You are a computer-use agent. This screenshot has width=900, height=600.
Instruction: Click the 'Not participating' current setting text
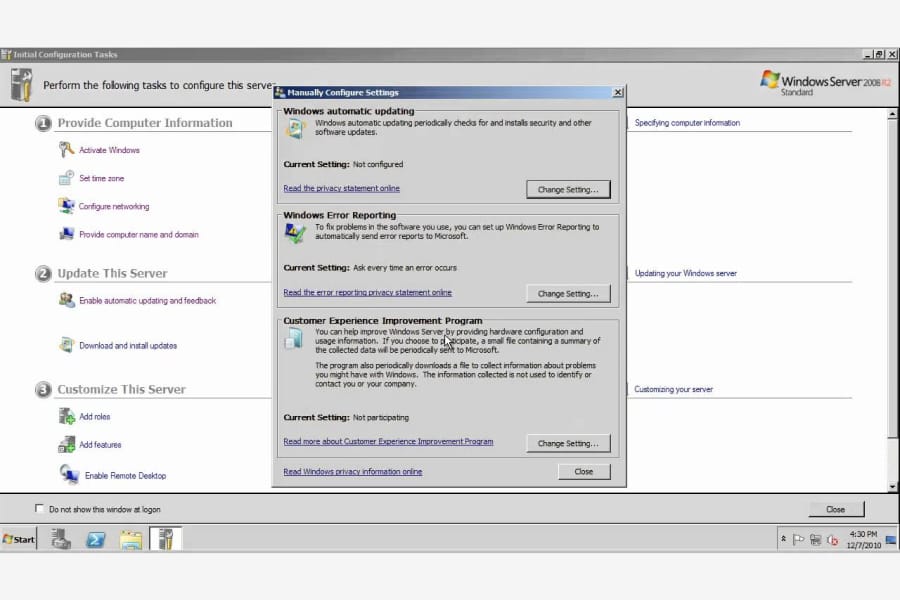pyautogui.click(x=381, y=417)
